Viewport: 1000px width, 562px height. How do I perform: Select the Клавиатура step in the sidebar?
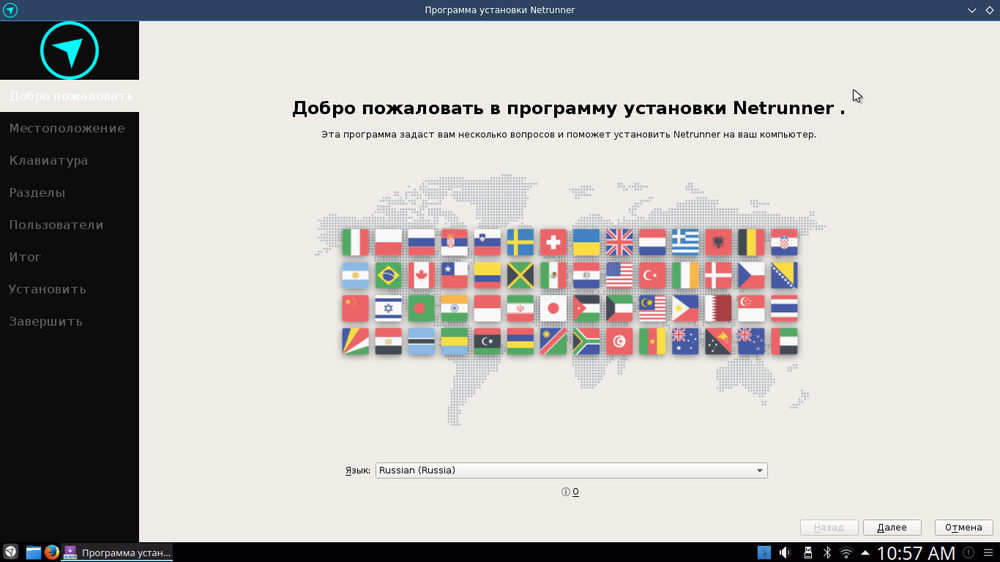click(70, 161)
